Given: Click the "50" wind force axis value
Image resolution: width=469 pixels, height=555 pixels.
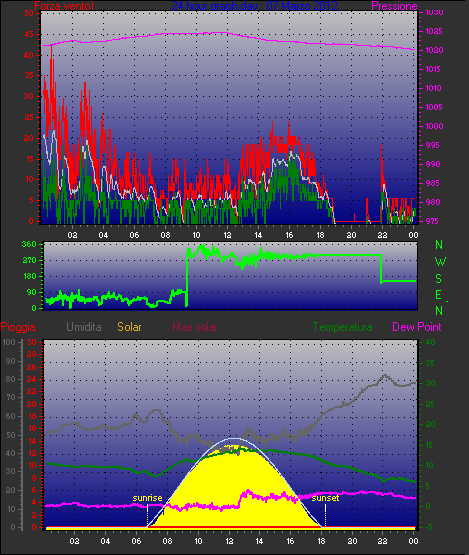Looking at the screenshot, I should (29, 13).
